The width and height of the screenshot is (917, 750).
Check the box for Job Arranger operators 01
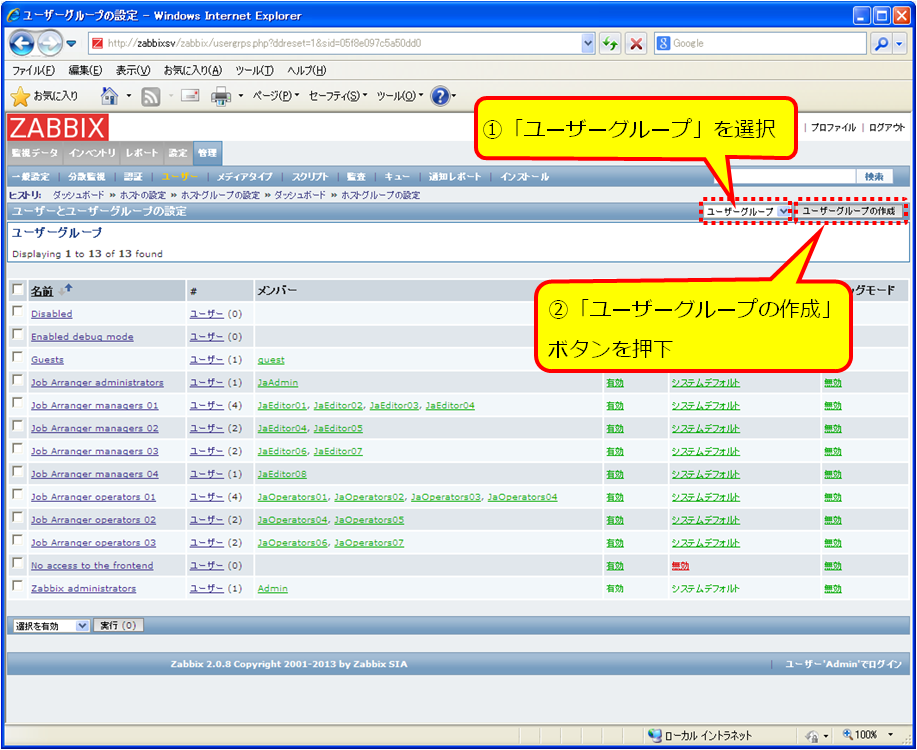pos(18,494)
